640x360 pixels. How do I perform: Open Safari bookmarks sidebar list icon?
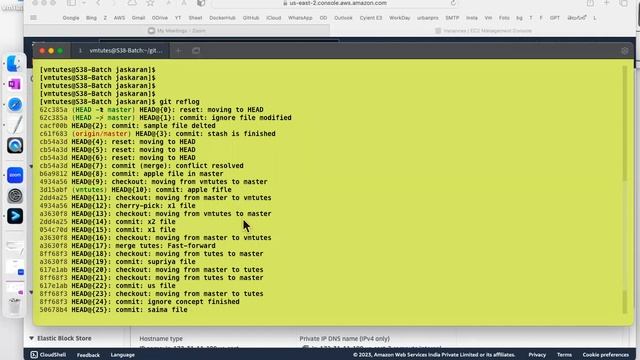coord(33,18)
